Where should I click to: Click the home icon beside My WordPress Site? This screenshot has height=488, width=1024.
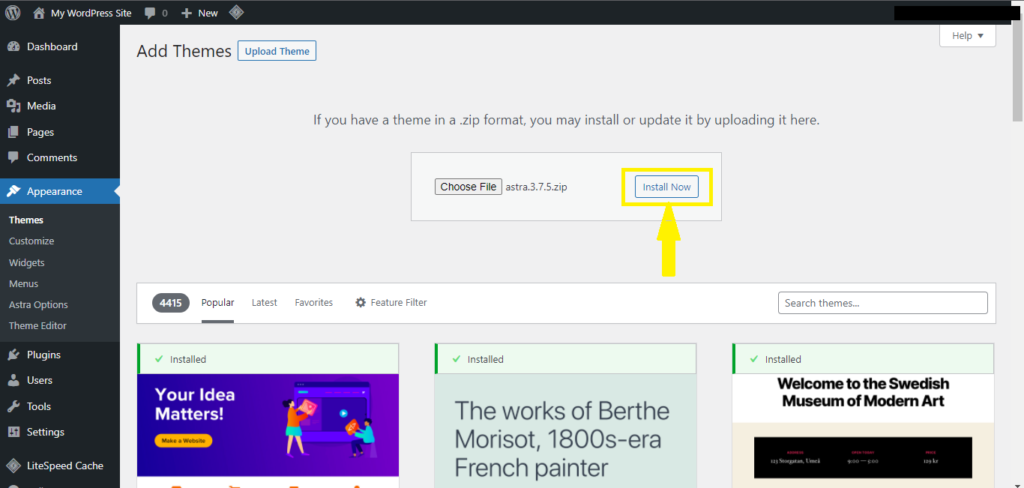[x=39, y=12]
